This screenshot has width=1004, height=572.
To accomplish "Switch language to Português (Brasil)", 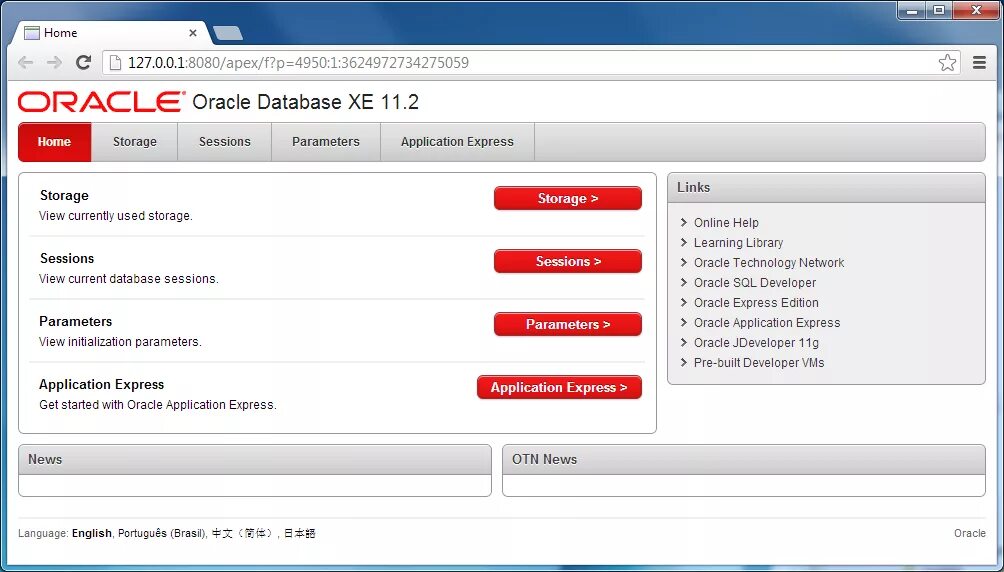I will (162, 533).
